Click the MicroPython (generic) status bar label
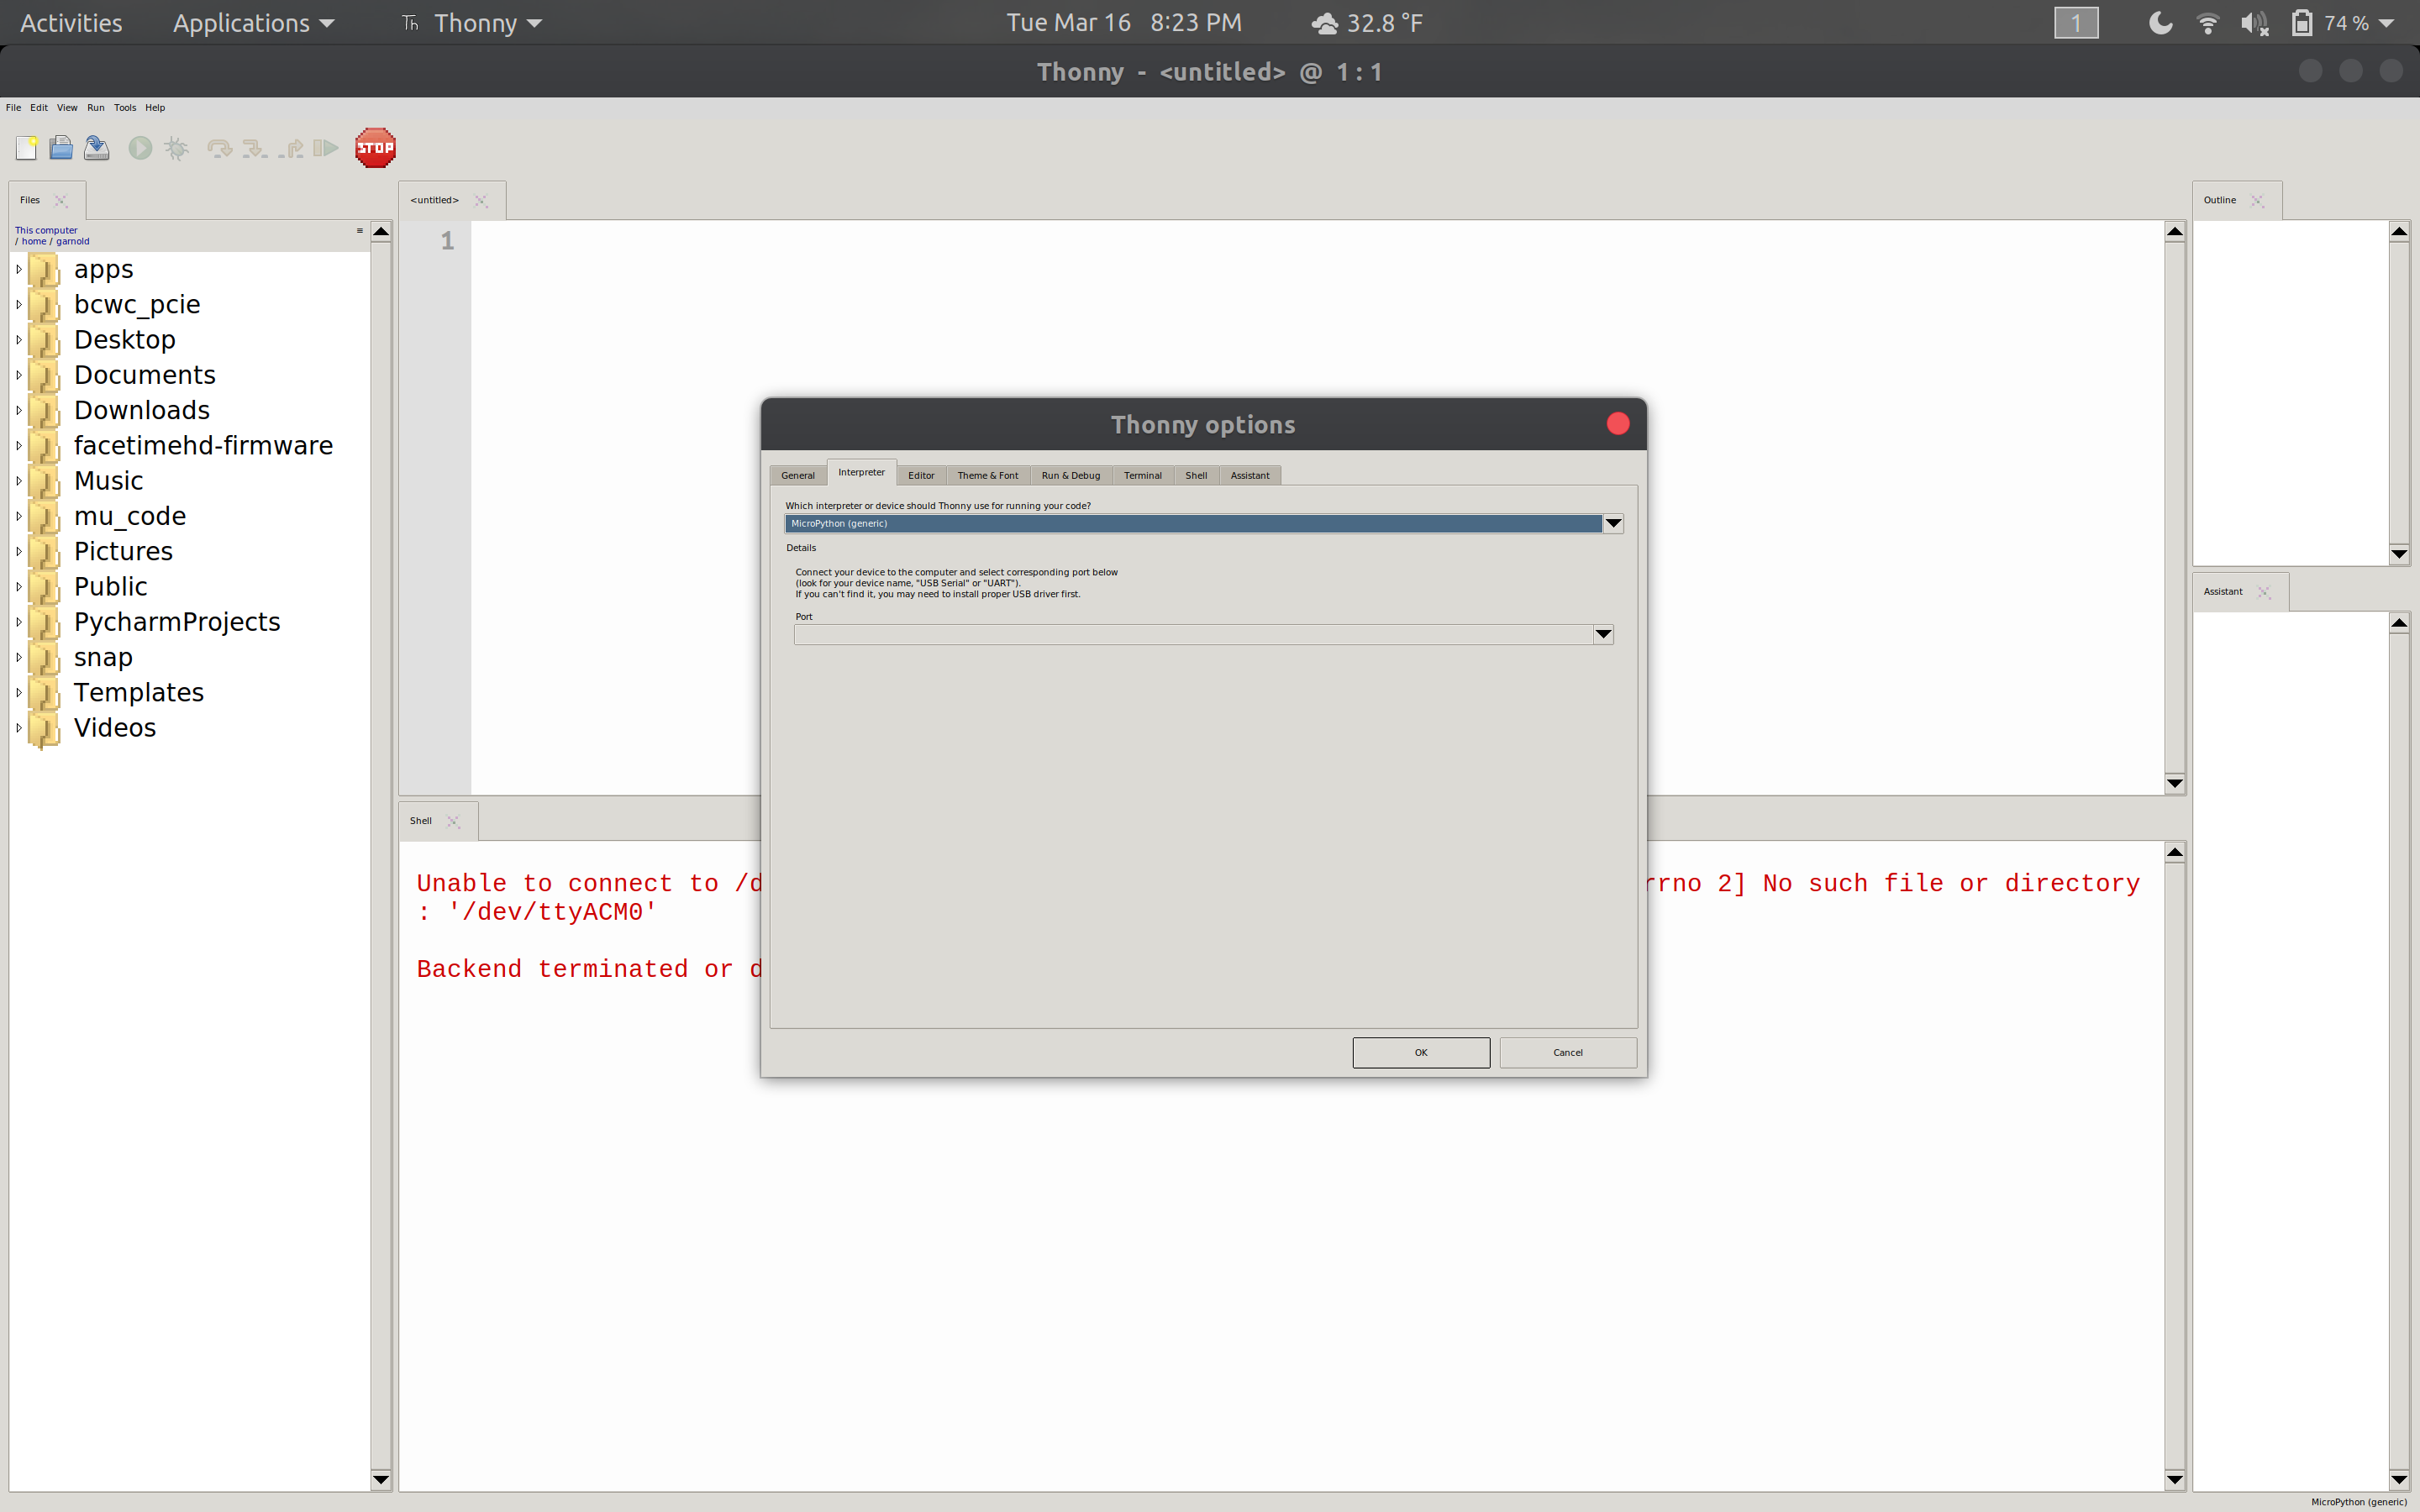The height and width of the screenshot is (1512, 2420). point(2359,1502)
